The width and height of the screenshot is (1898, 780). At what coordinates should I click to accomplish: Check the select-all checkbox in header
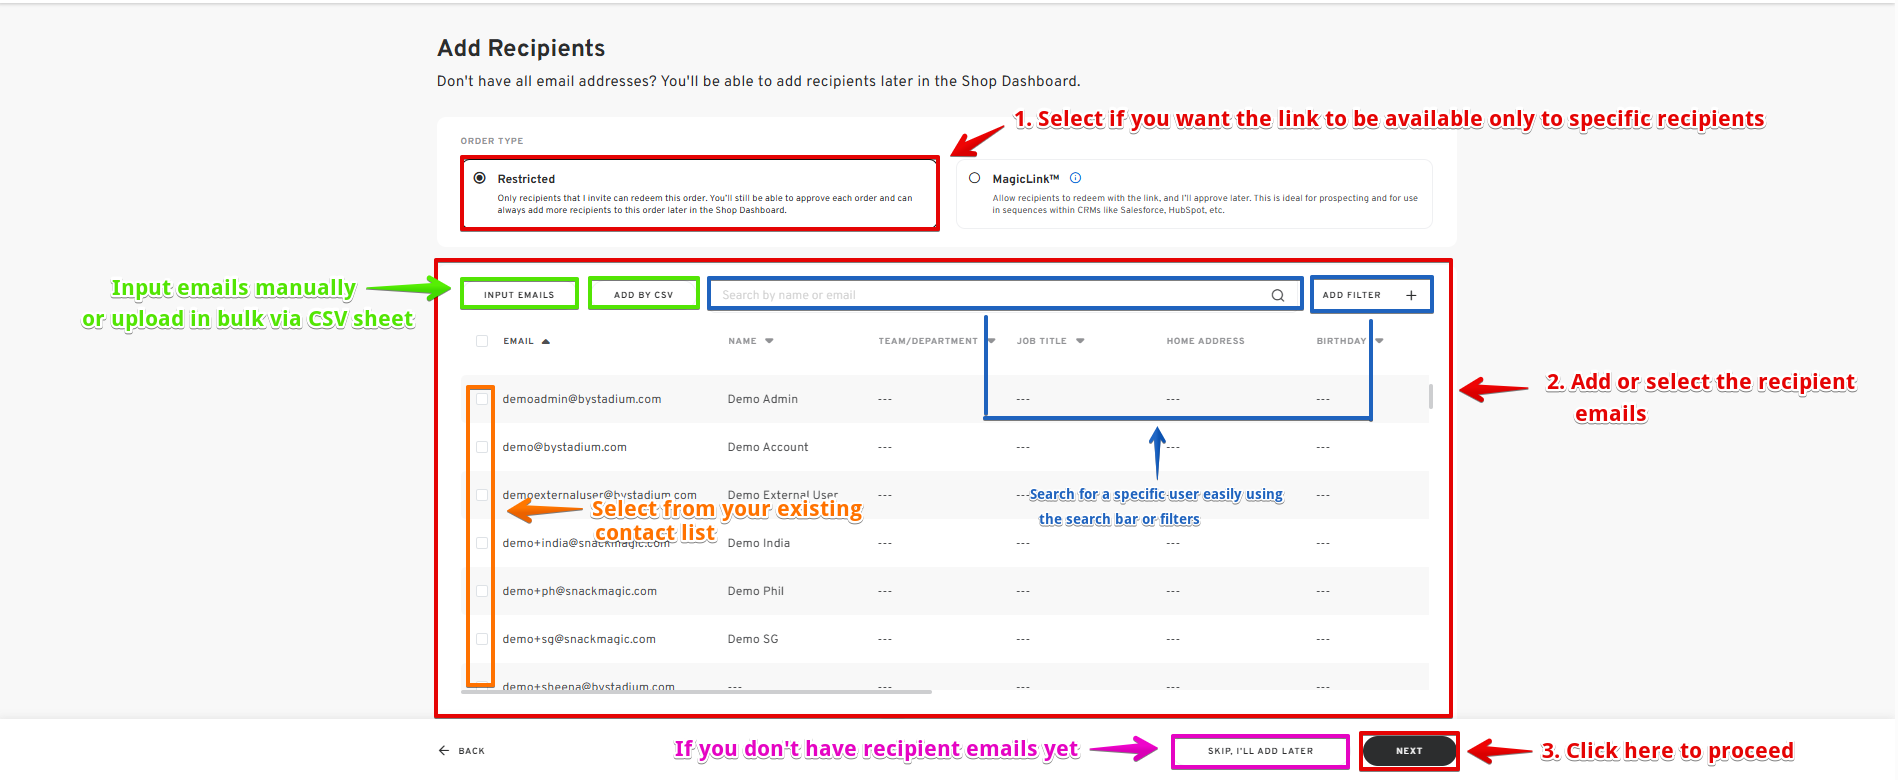[x=482, y=341]
